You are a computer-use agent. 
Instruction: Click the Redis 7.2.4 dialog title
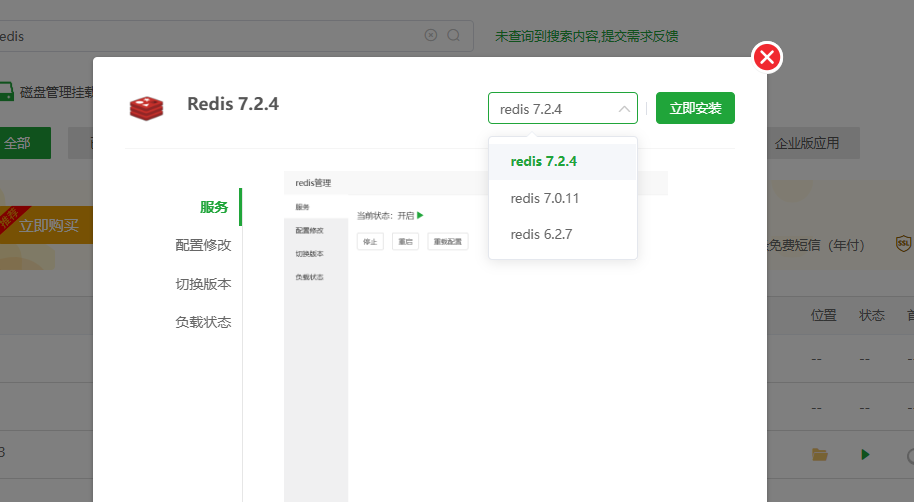pyautogui.click(x=233, y=104)
